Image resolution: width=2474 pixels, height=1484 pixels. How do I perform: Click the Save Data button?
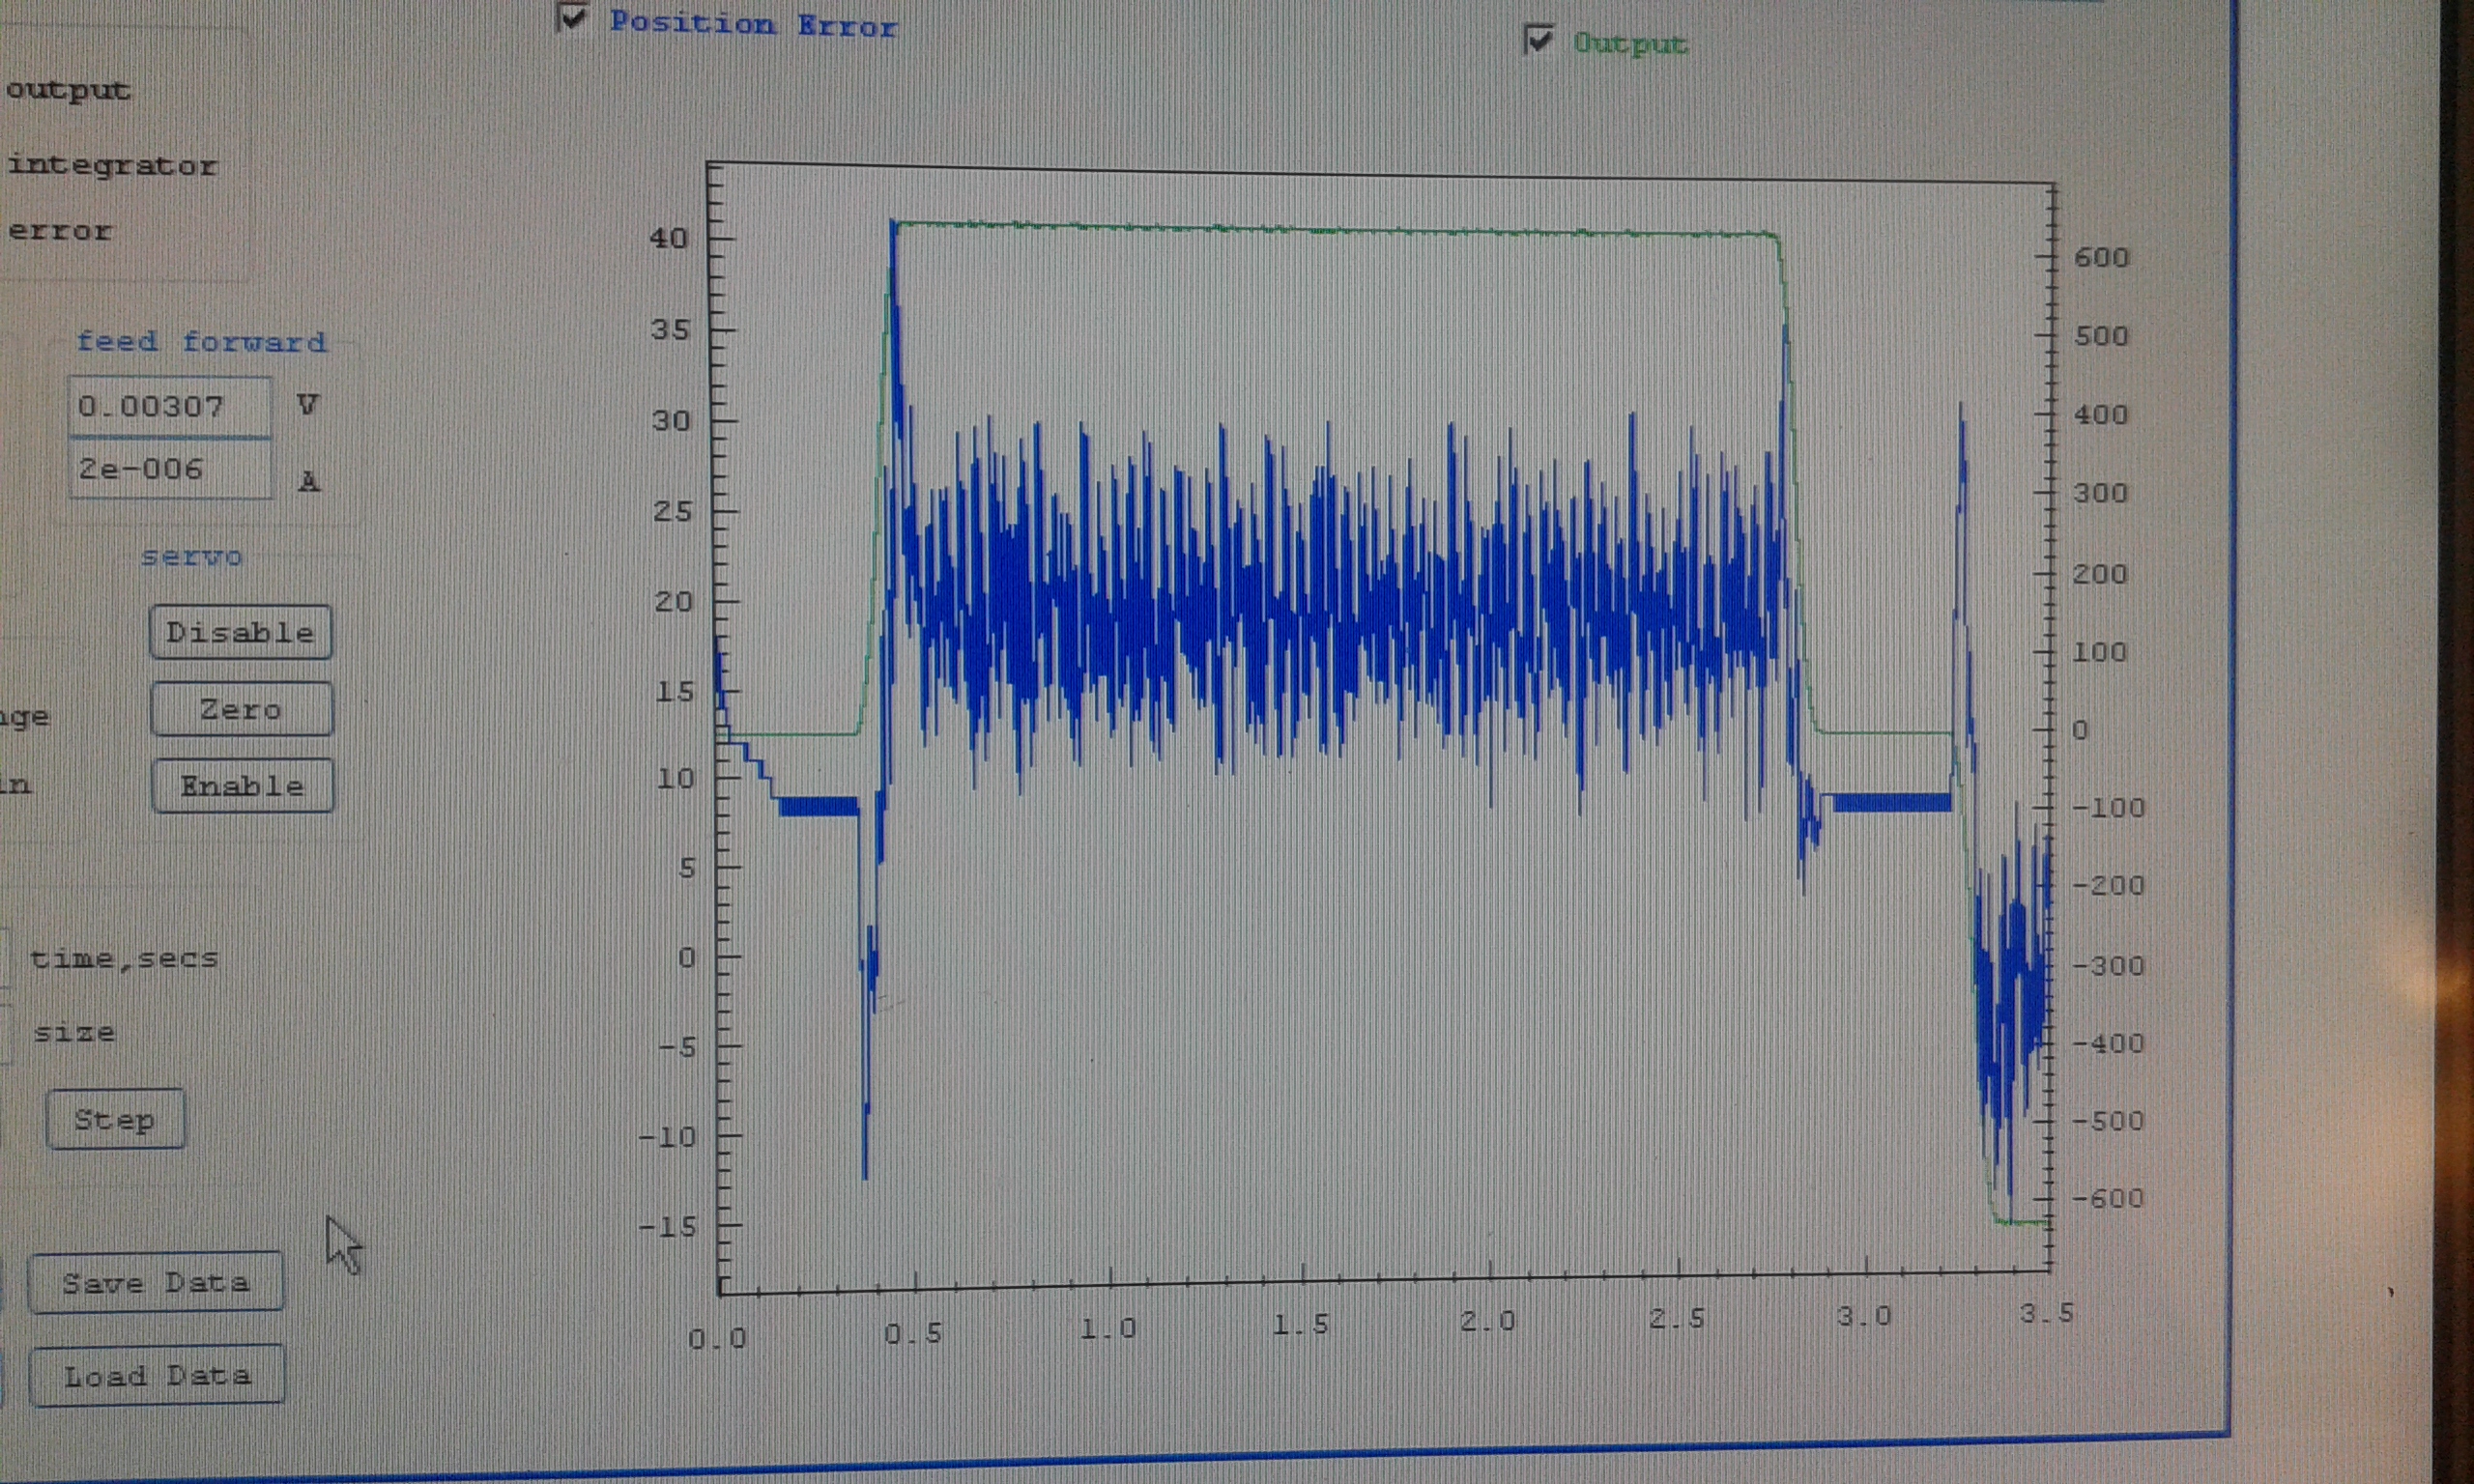(x=156, y=1282)
